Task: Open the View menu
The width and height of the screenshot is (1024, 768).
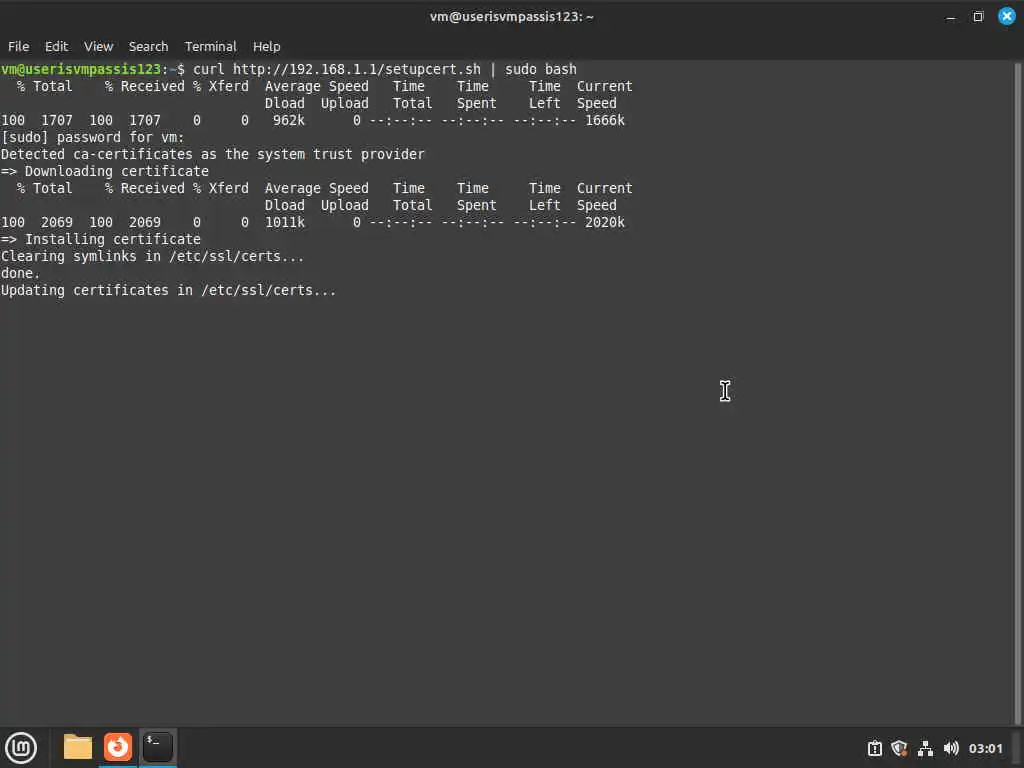Action: coord(98,46)
